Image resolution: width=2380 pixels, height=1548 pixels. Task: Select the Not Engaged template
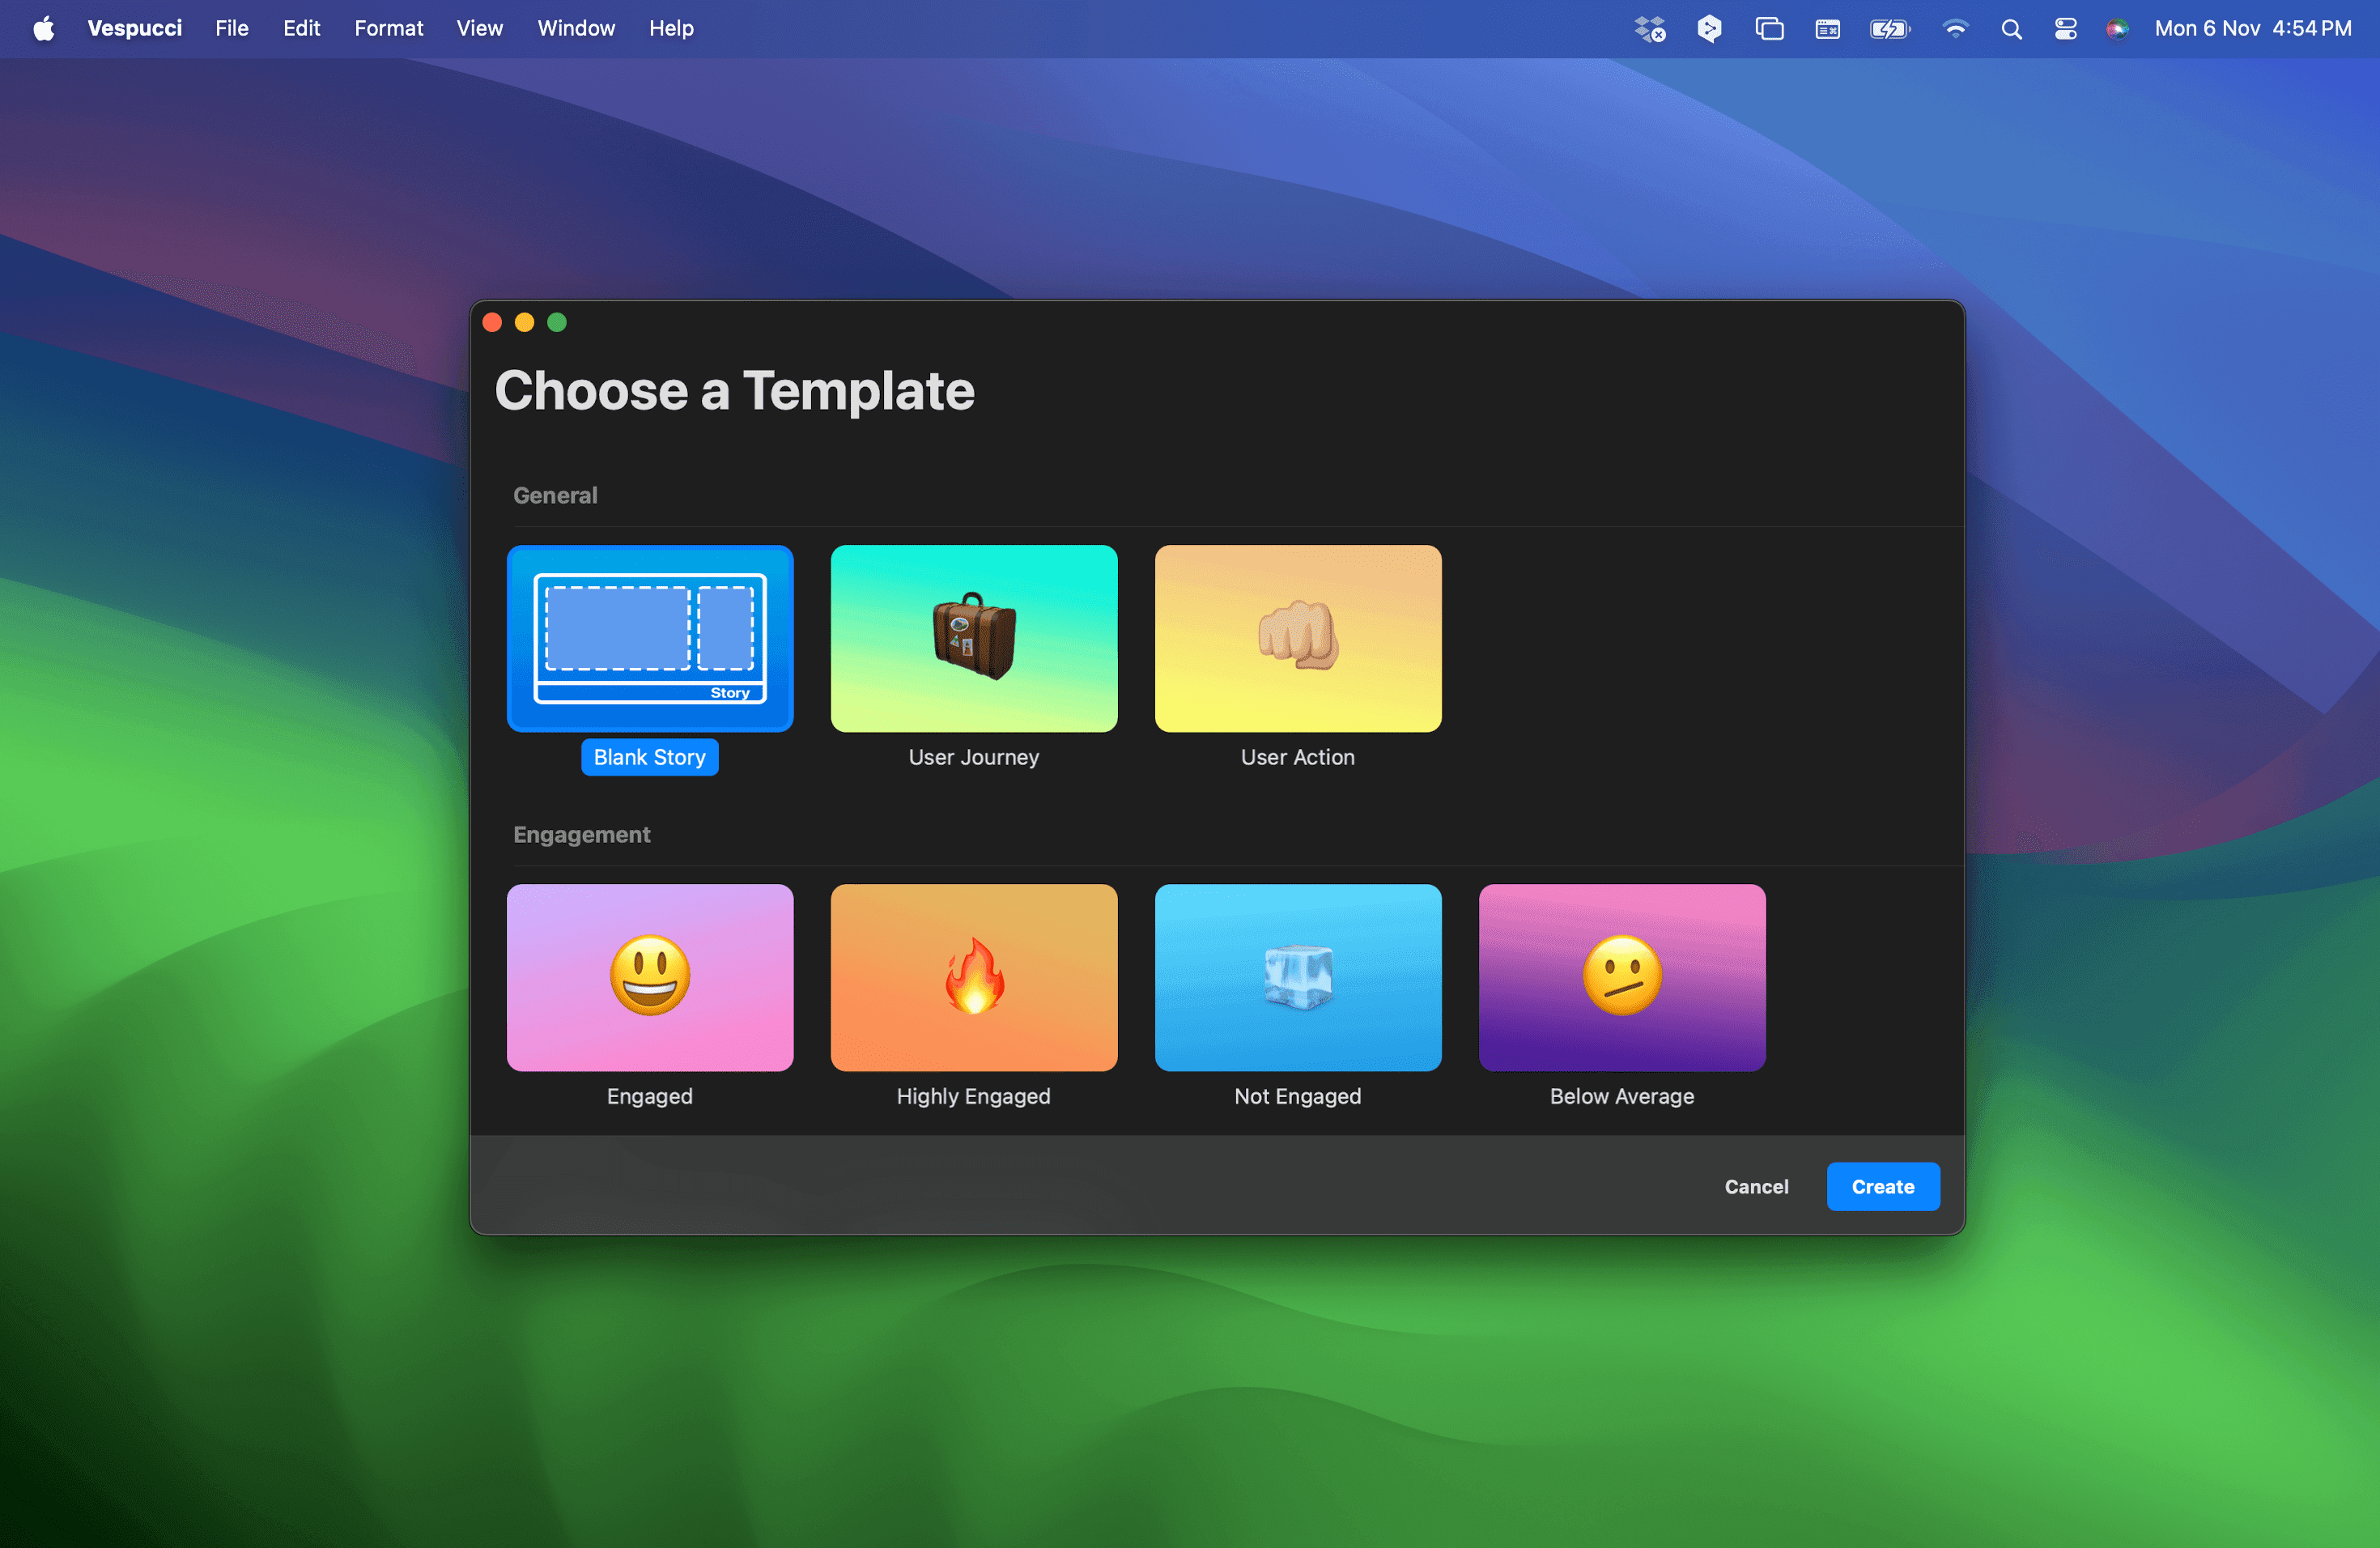(x=1296, y=977)
